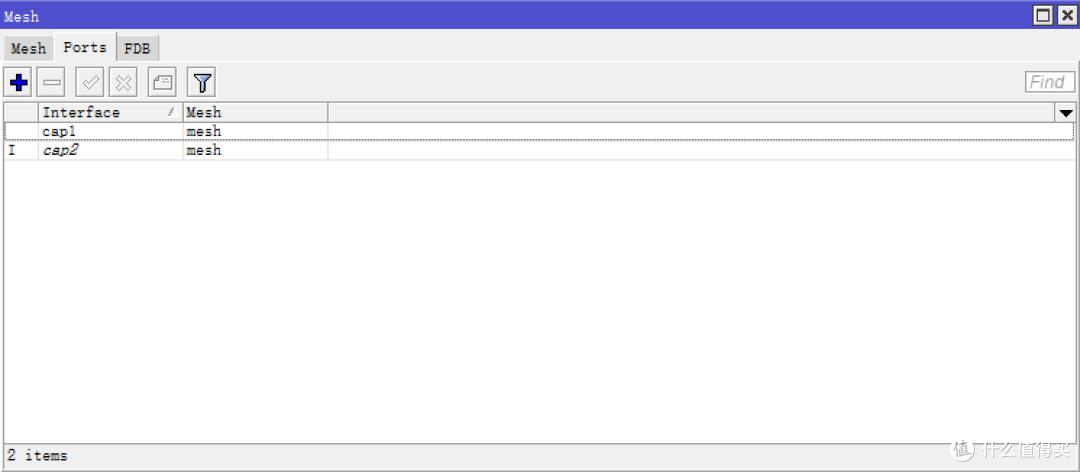Open the columns dropdown arrow

coord(1066,113)
